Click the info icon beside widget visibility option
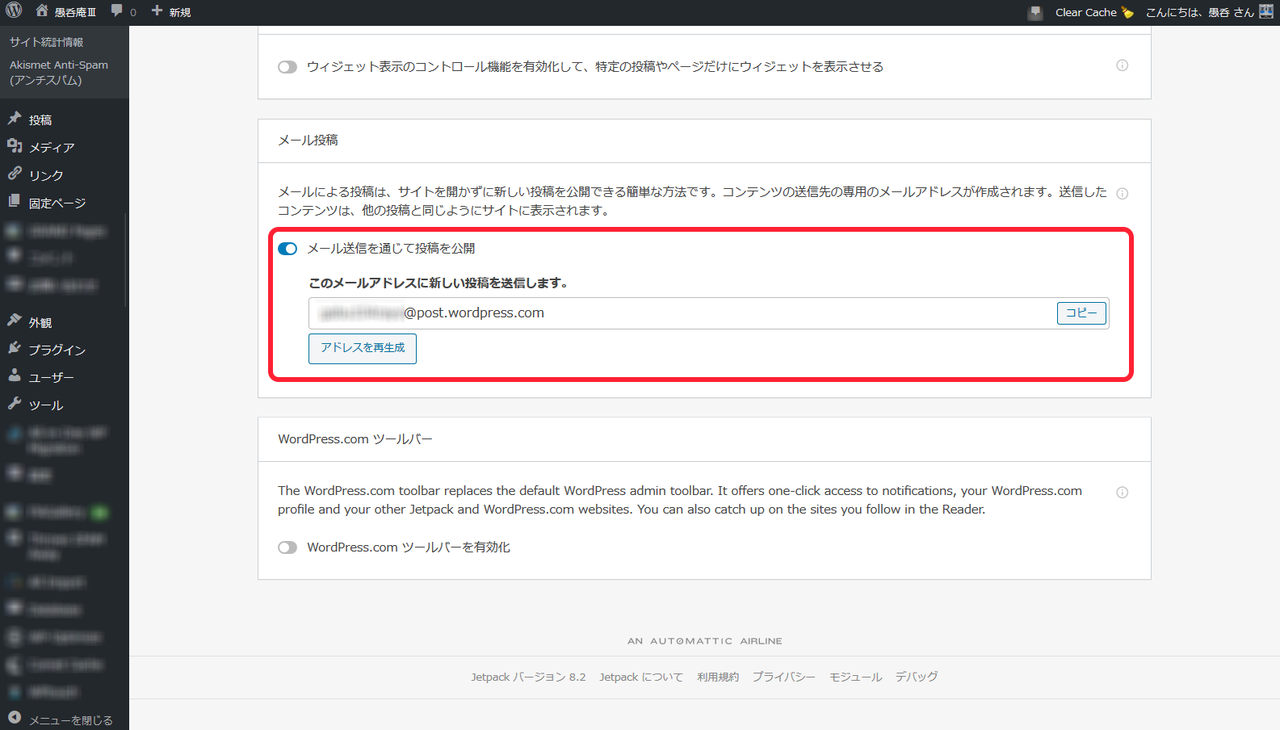This screenshot has height=730, width=1280. [x=1122, y=66]
